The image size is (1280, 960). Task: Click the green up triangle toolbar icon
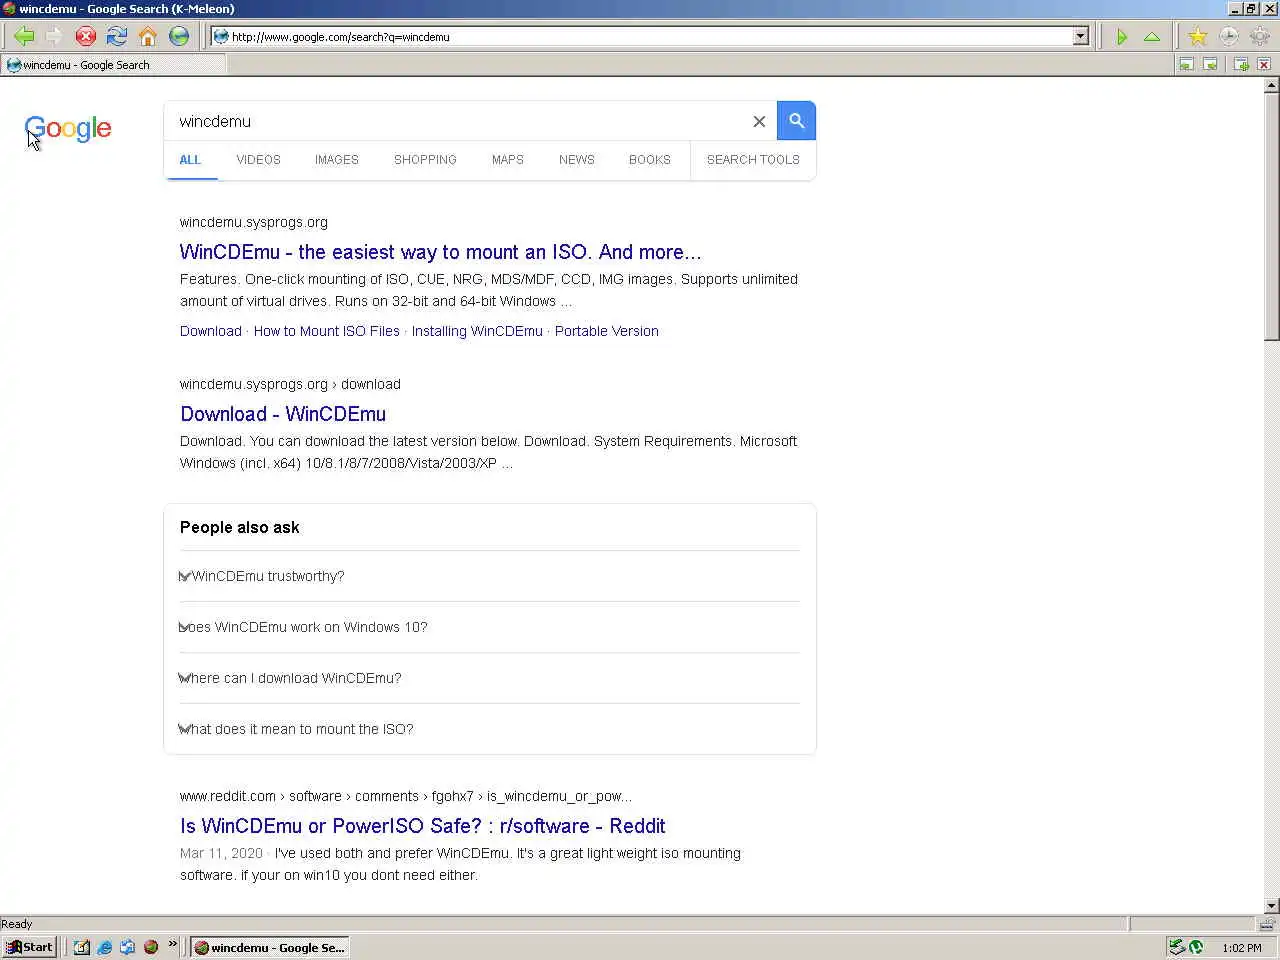[x=1152, y=37]
